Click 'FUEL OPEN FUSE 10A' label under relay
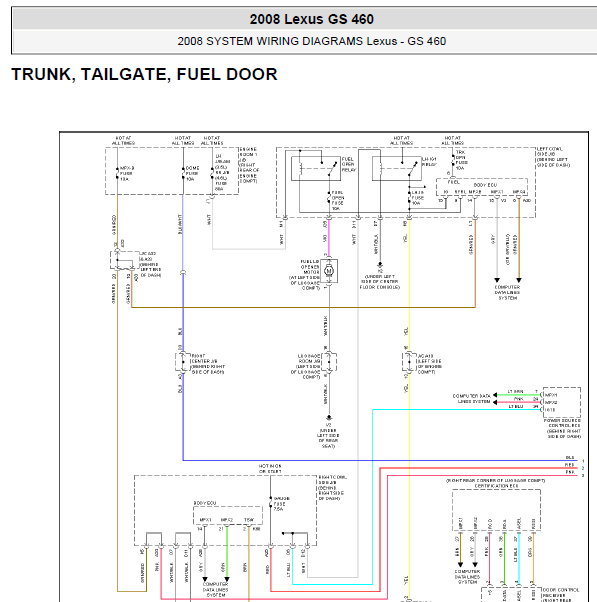This screenshot has width=597, height=602. [337, 200]
